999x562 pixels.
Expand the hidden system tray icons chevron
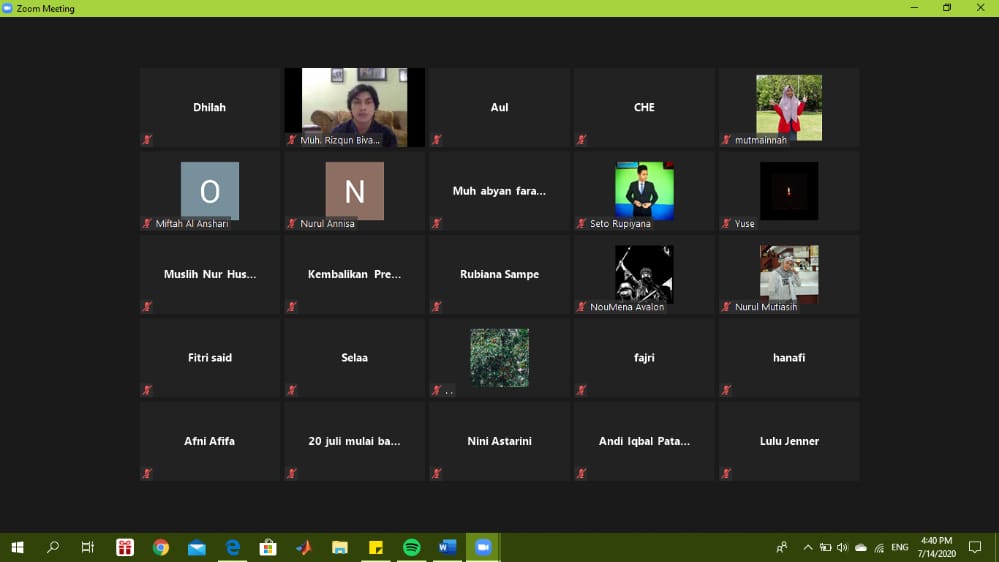[x=808, y=547]
